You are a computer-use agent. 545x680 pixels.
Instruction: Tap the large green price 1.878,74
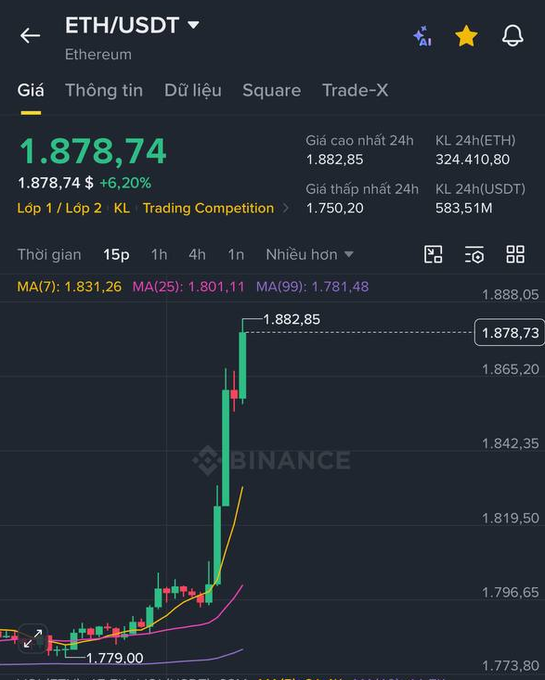pyautogui.click(x=93, y=151)
